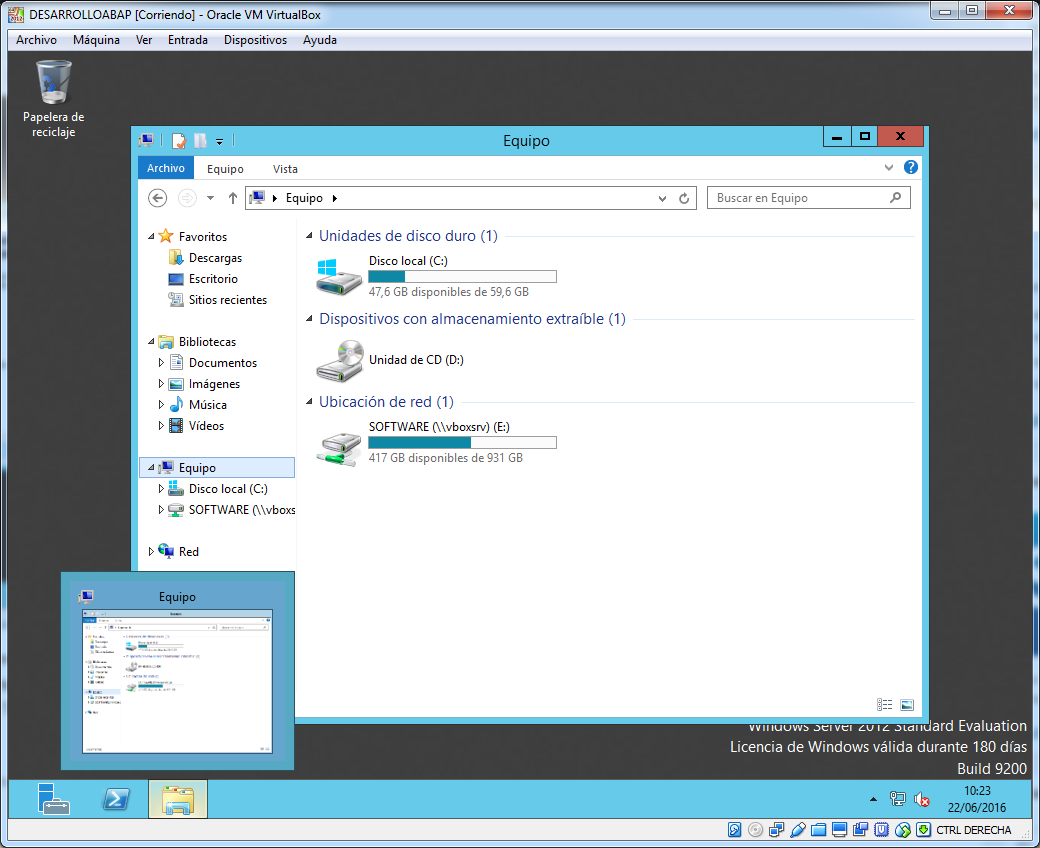1040x848 pixels.
Task: Open VirtualBox Máquina menu
Action: point(96,40)
